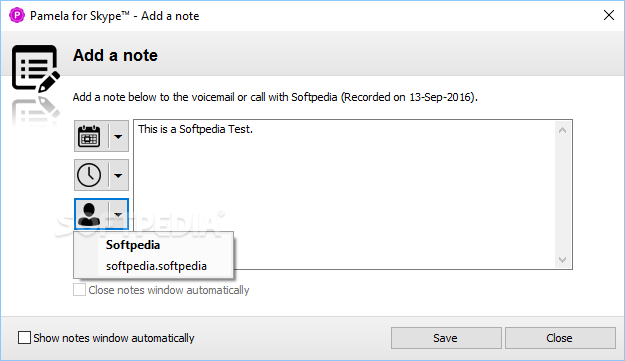This screenshot has width=625, height=361.
Task: Save the note
Action: (446, 338)
